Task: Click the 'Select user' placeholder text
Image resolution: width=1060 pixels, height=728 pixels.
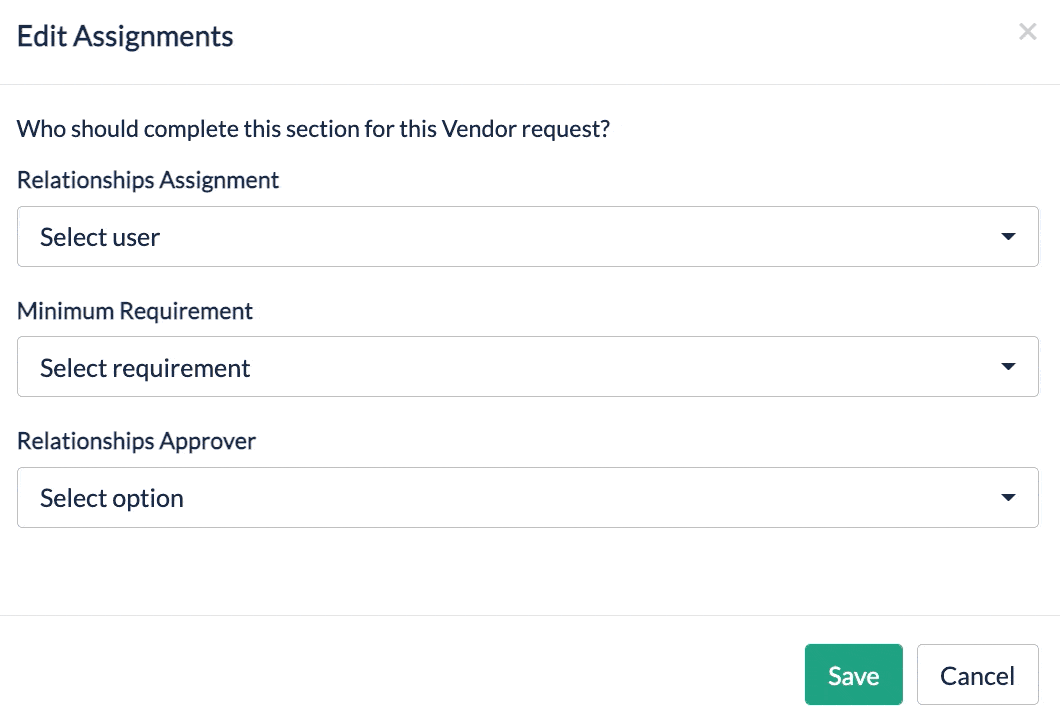Action: pos(100,237)
